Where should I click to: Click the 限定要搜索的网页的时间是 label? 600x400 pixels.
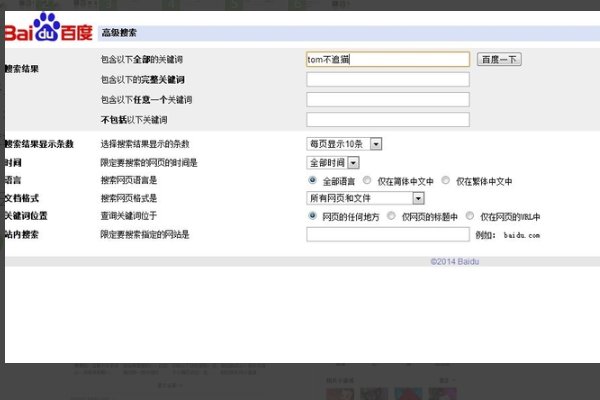tap(149, 163)
